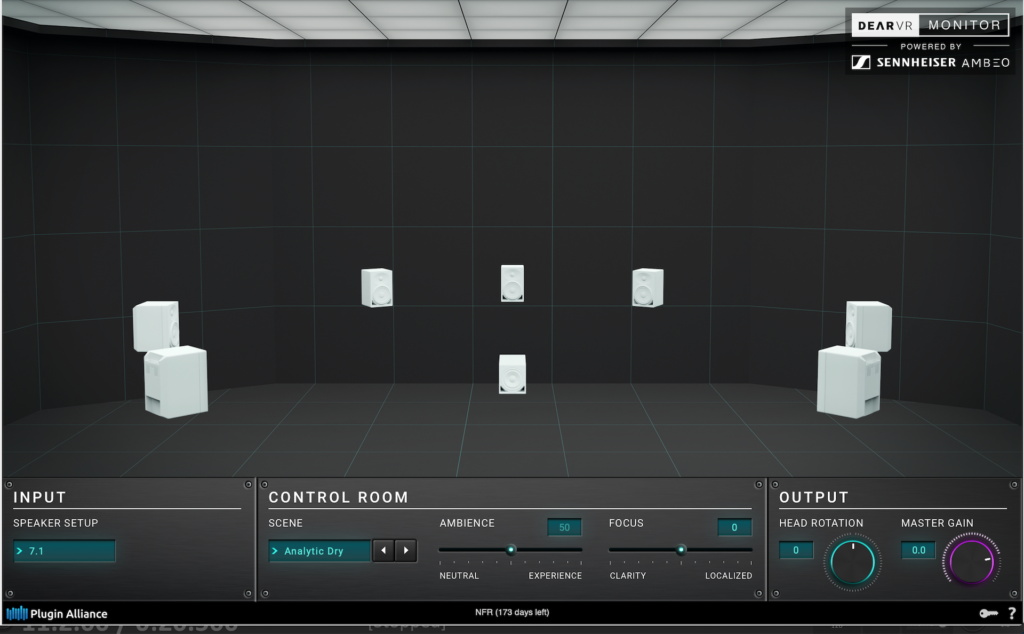The width and height of the screenshot is (1024, 634).
Task: Click the subwoofer speaker below center
Action: coord(512,373)
